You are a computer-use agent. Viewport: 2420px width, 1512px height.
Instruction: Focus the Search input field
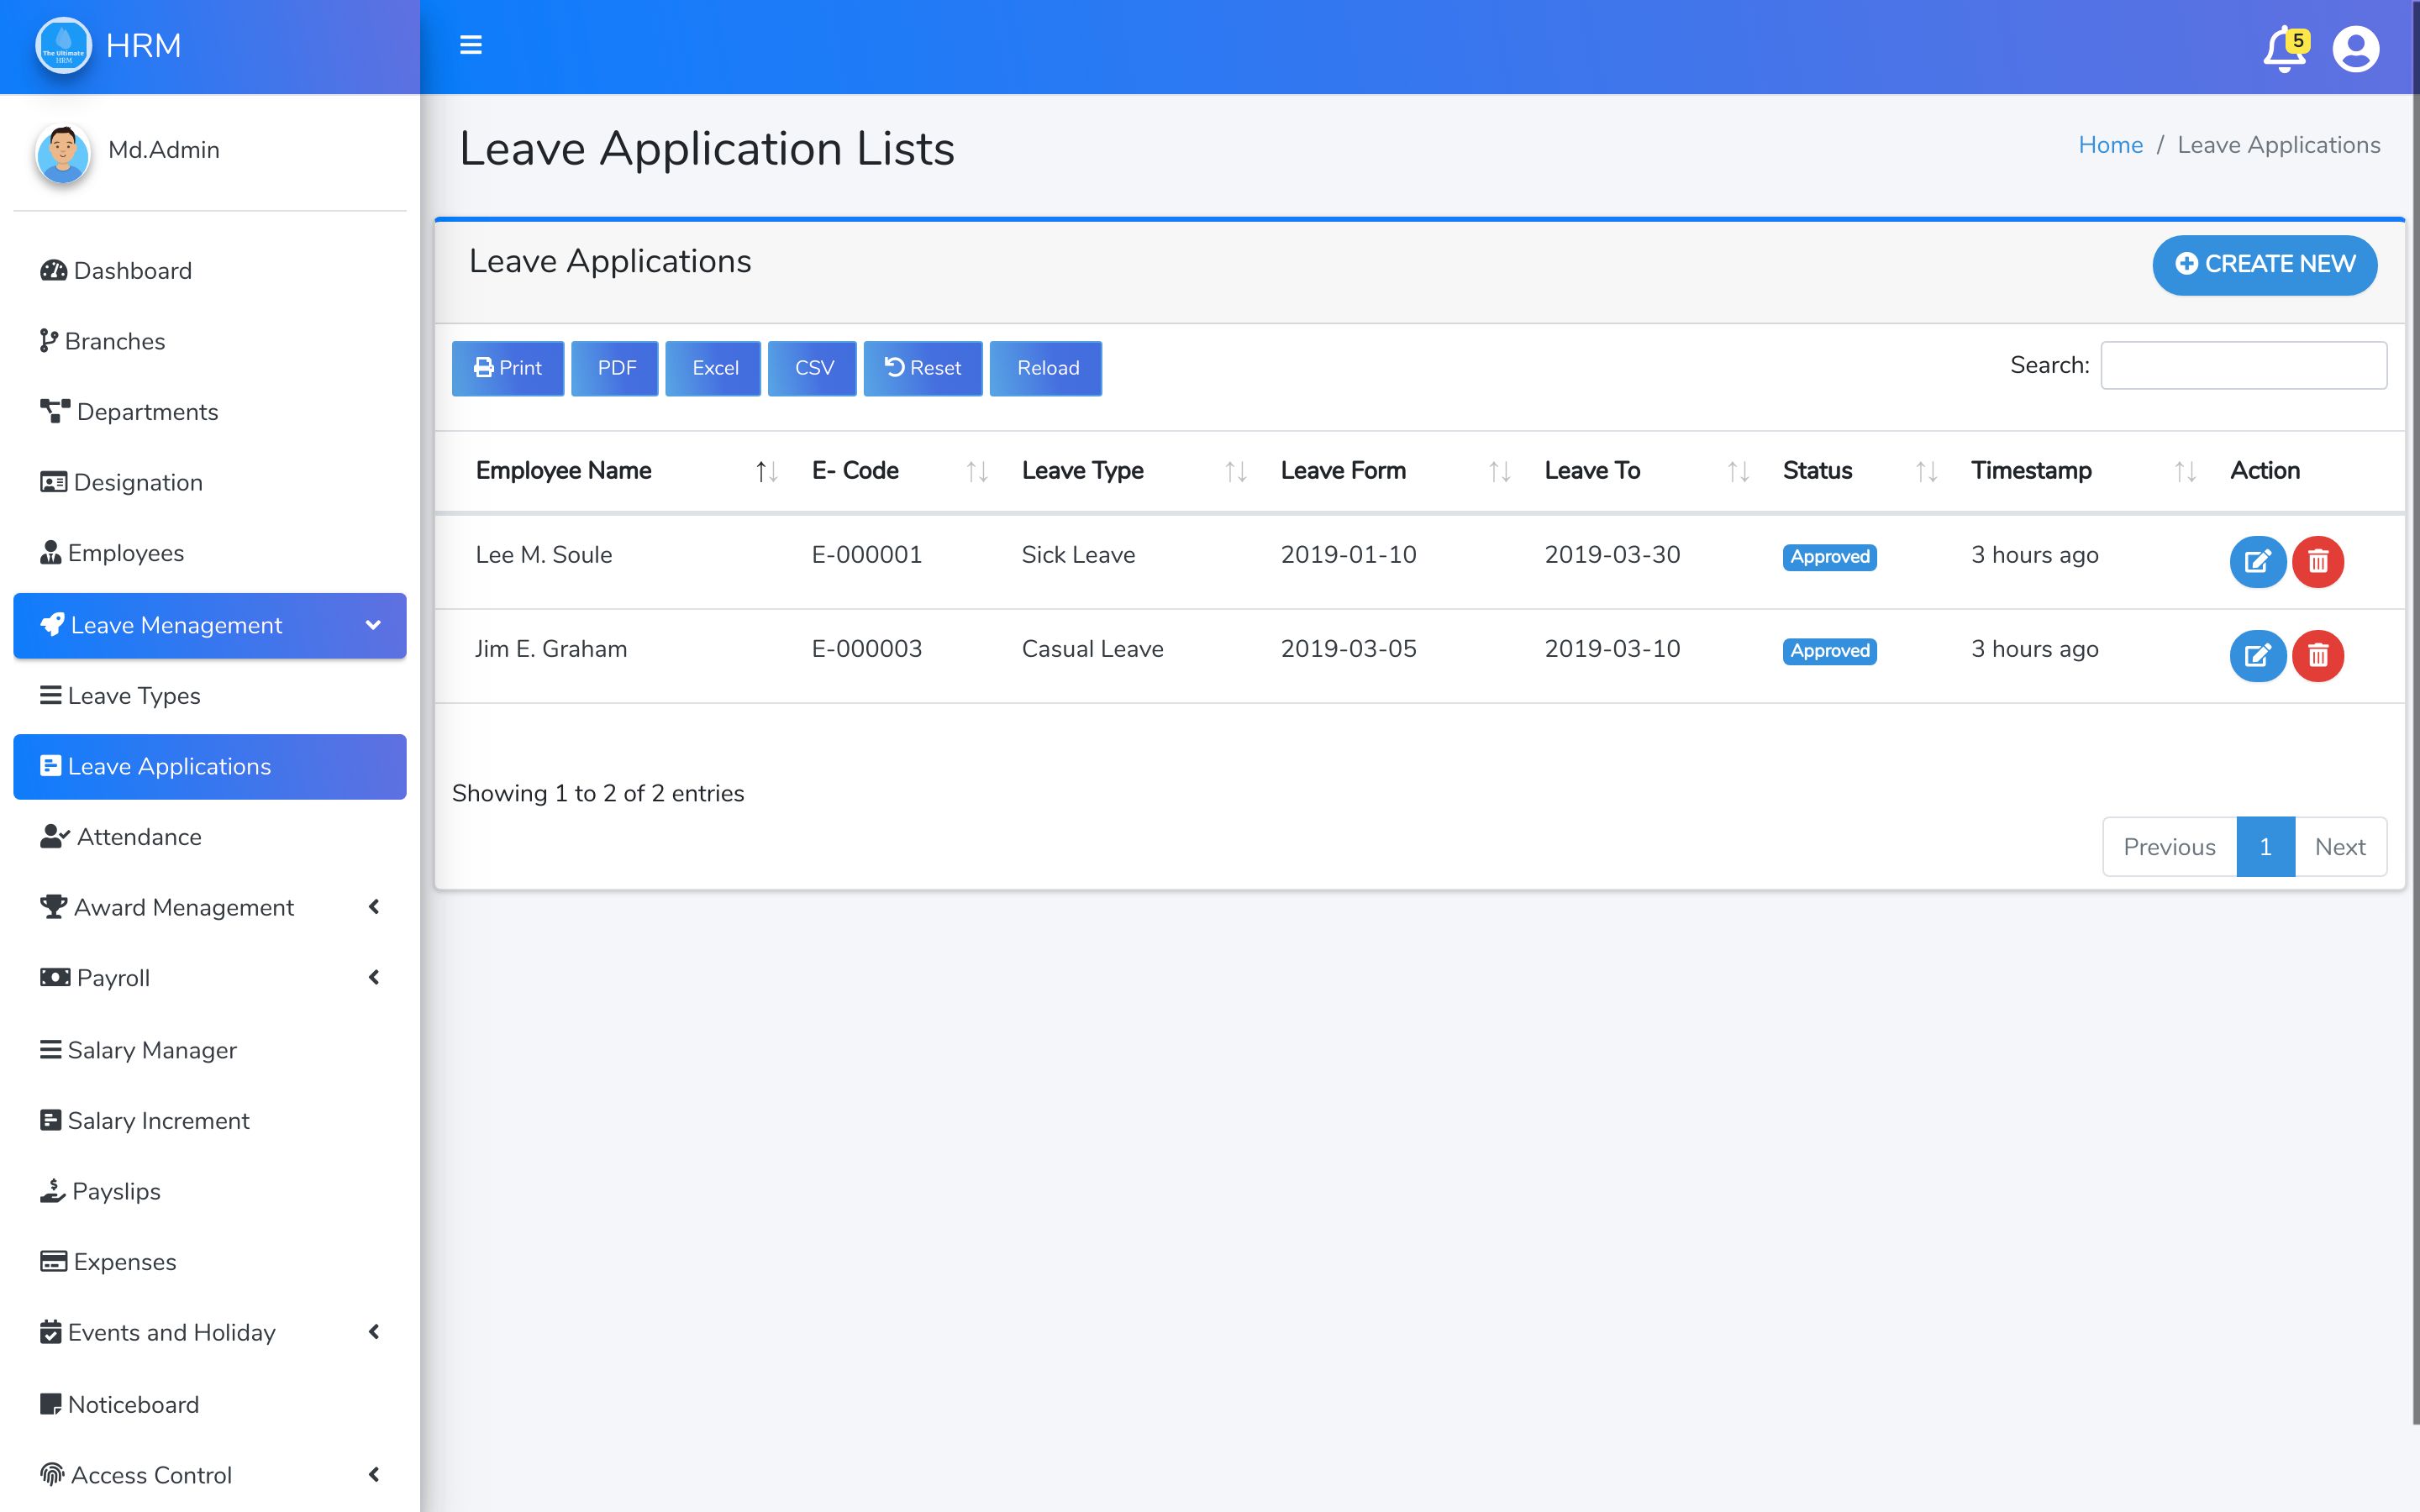click(2243, 365)
